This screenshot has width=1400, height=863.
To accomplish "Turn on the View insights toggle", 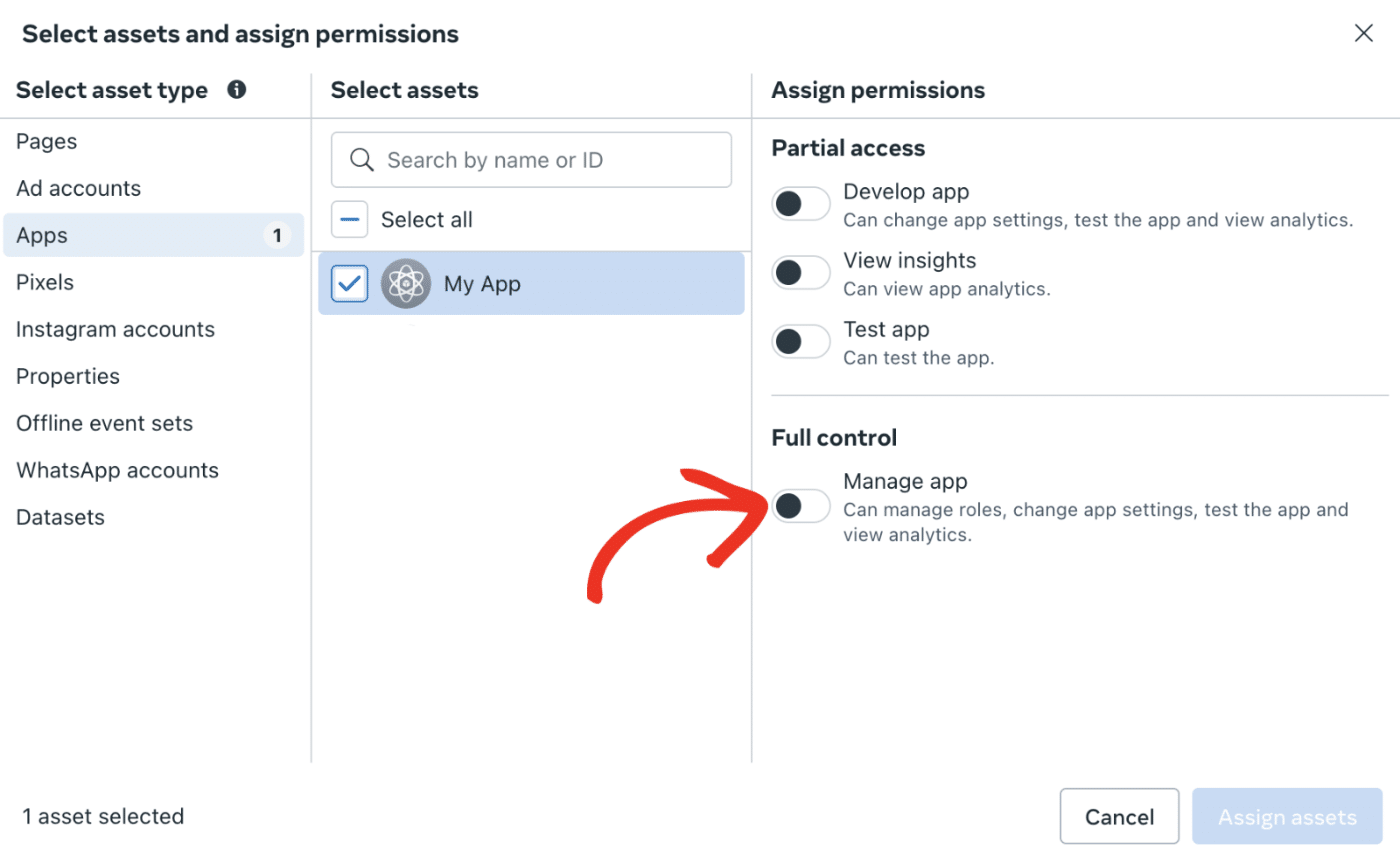I will click(x=800, y=272).
